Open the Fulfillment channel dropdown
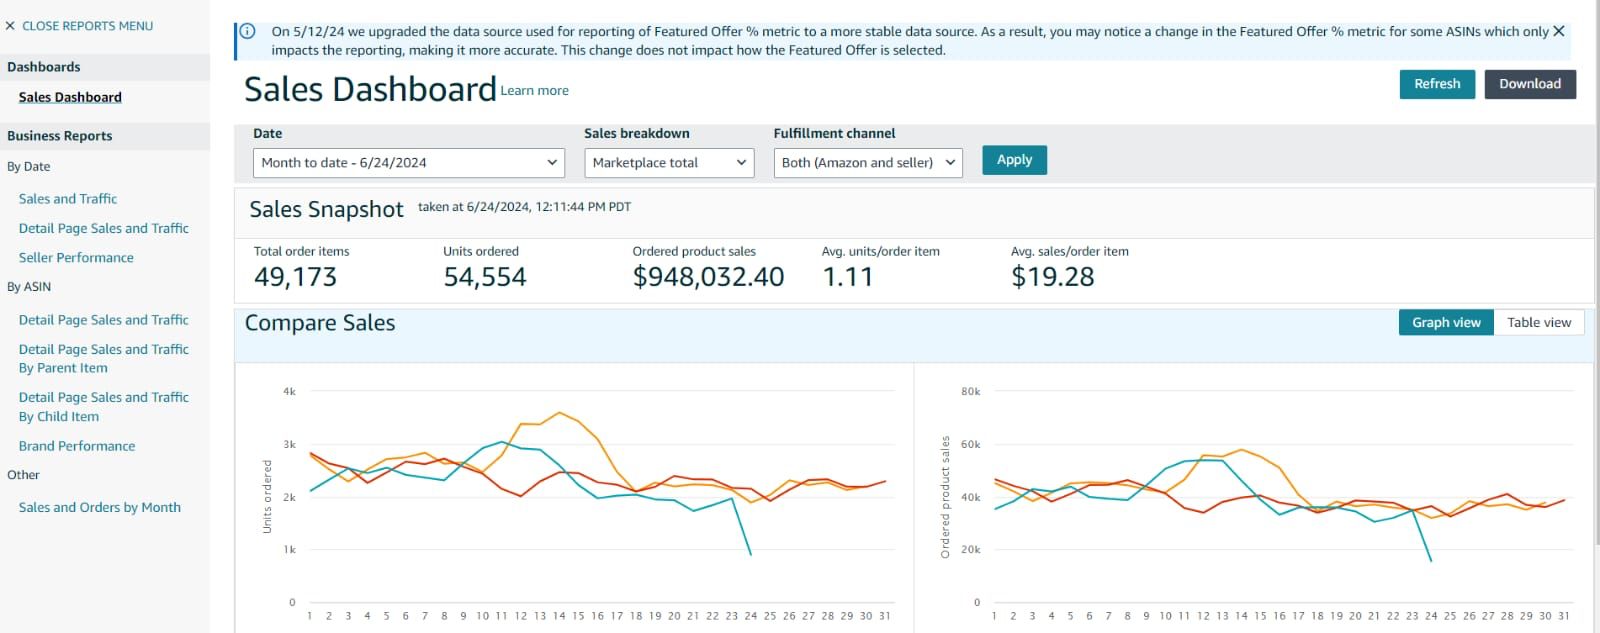1600x633 pixels. click(868, 163)
